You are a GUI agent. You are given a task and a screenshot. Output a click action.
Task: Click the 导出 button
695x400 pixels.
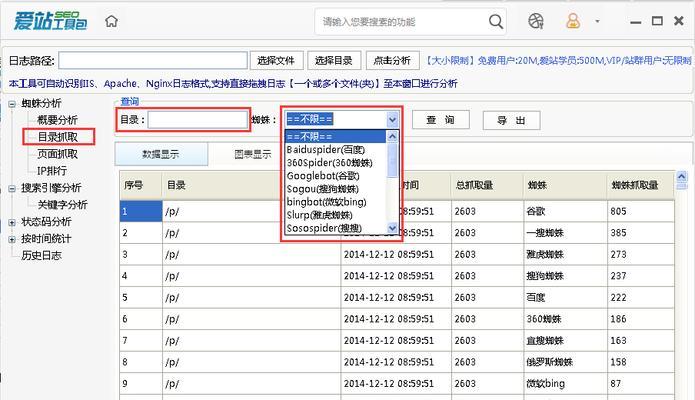[x=511, y=120]
